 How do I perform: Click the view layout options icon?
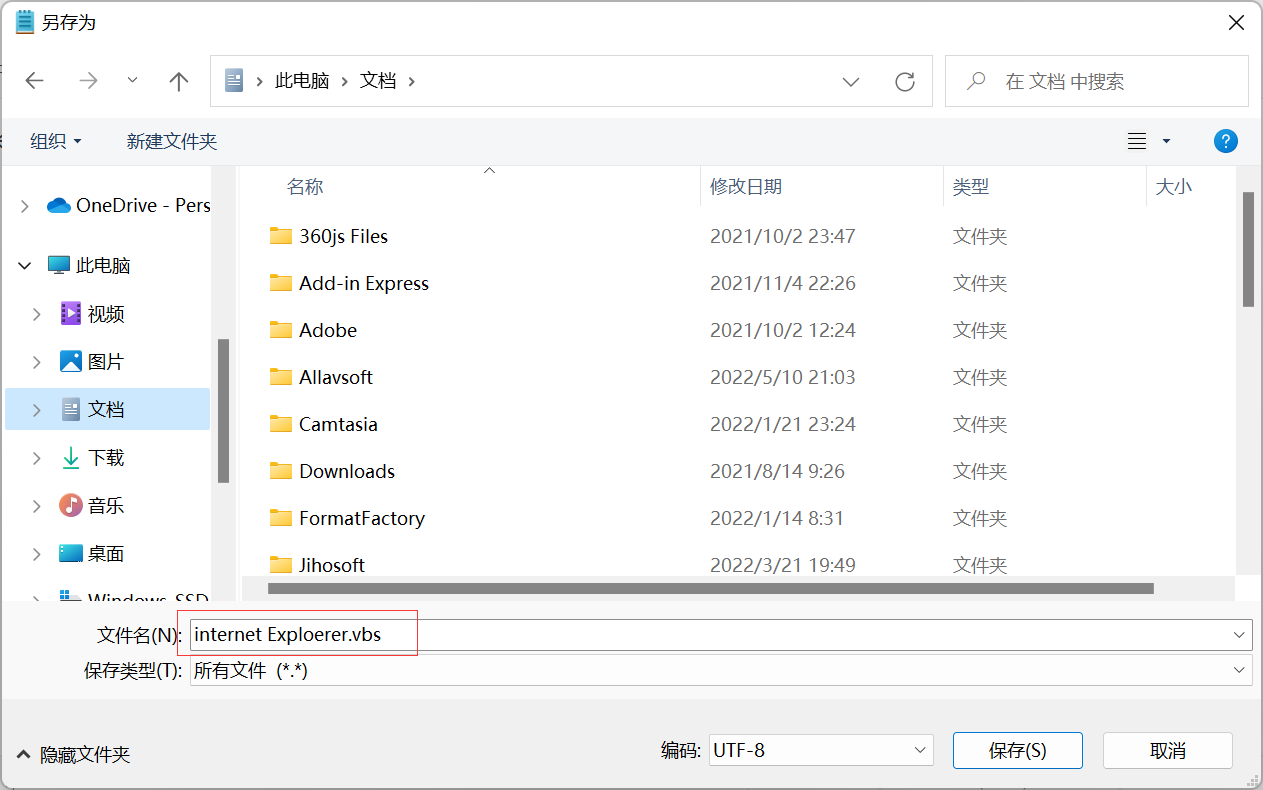tap(1137, 142)
